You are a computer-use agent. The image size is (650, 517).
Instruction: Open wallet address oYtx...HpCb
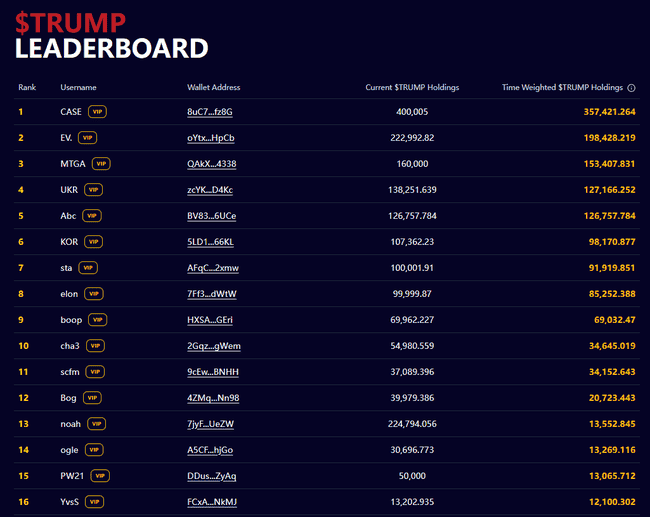(211, 138)
